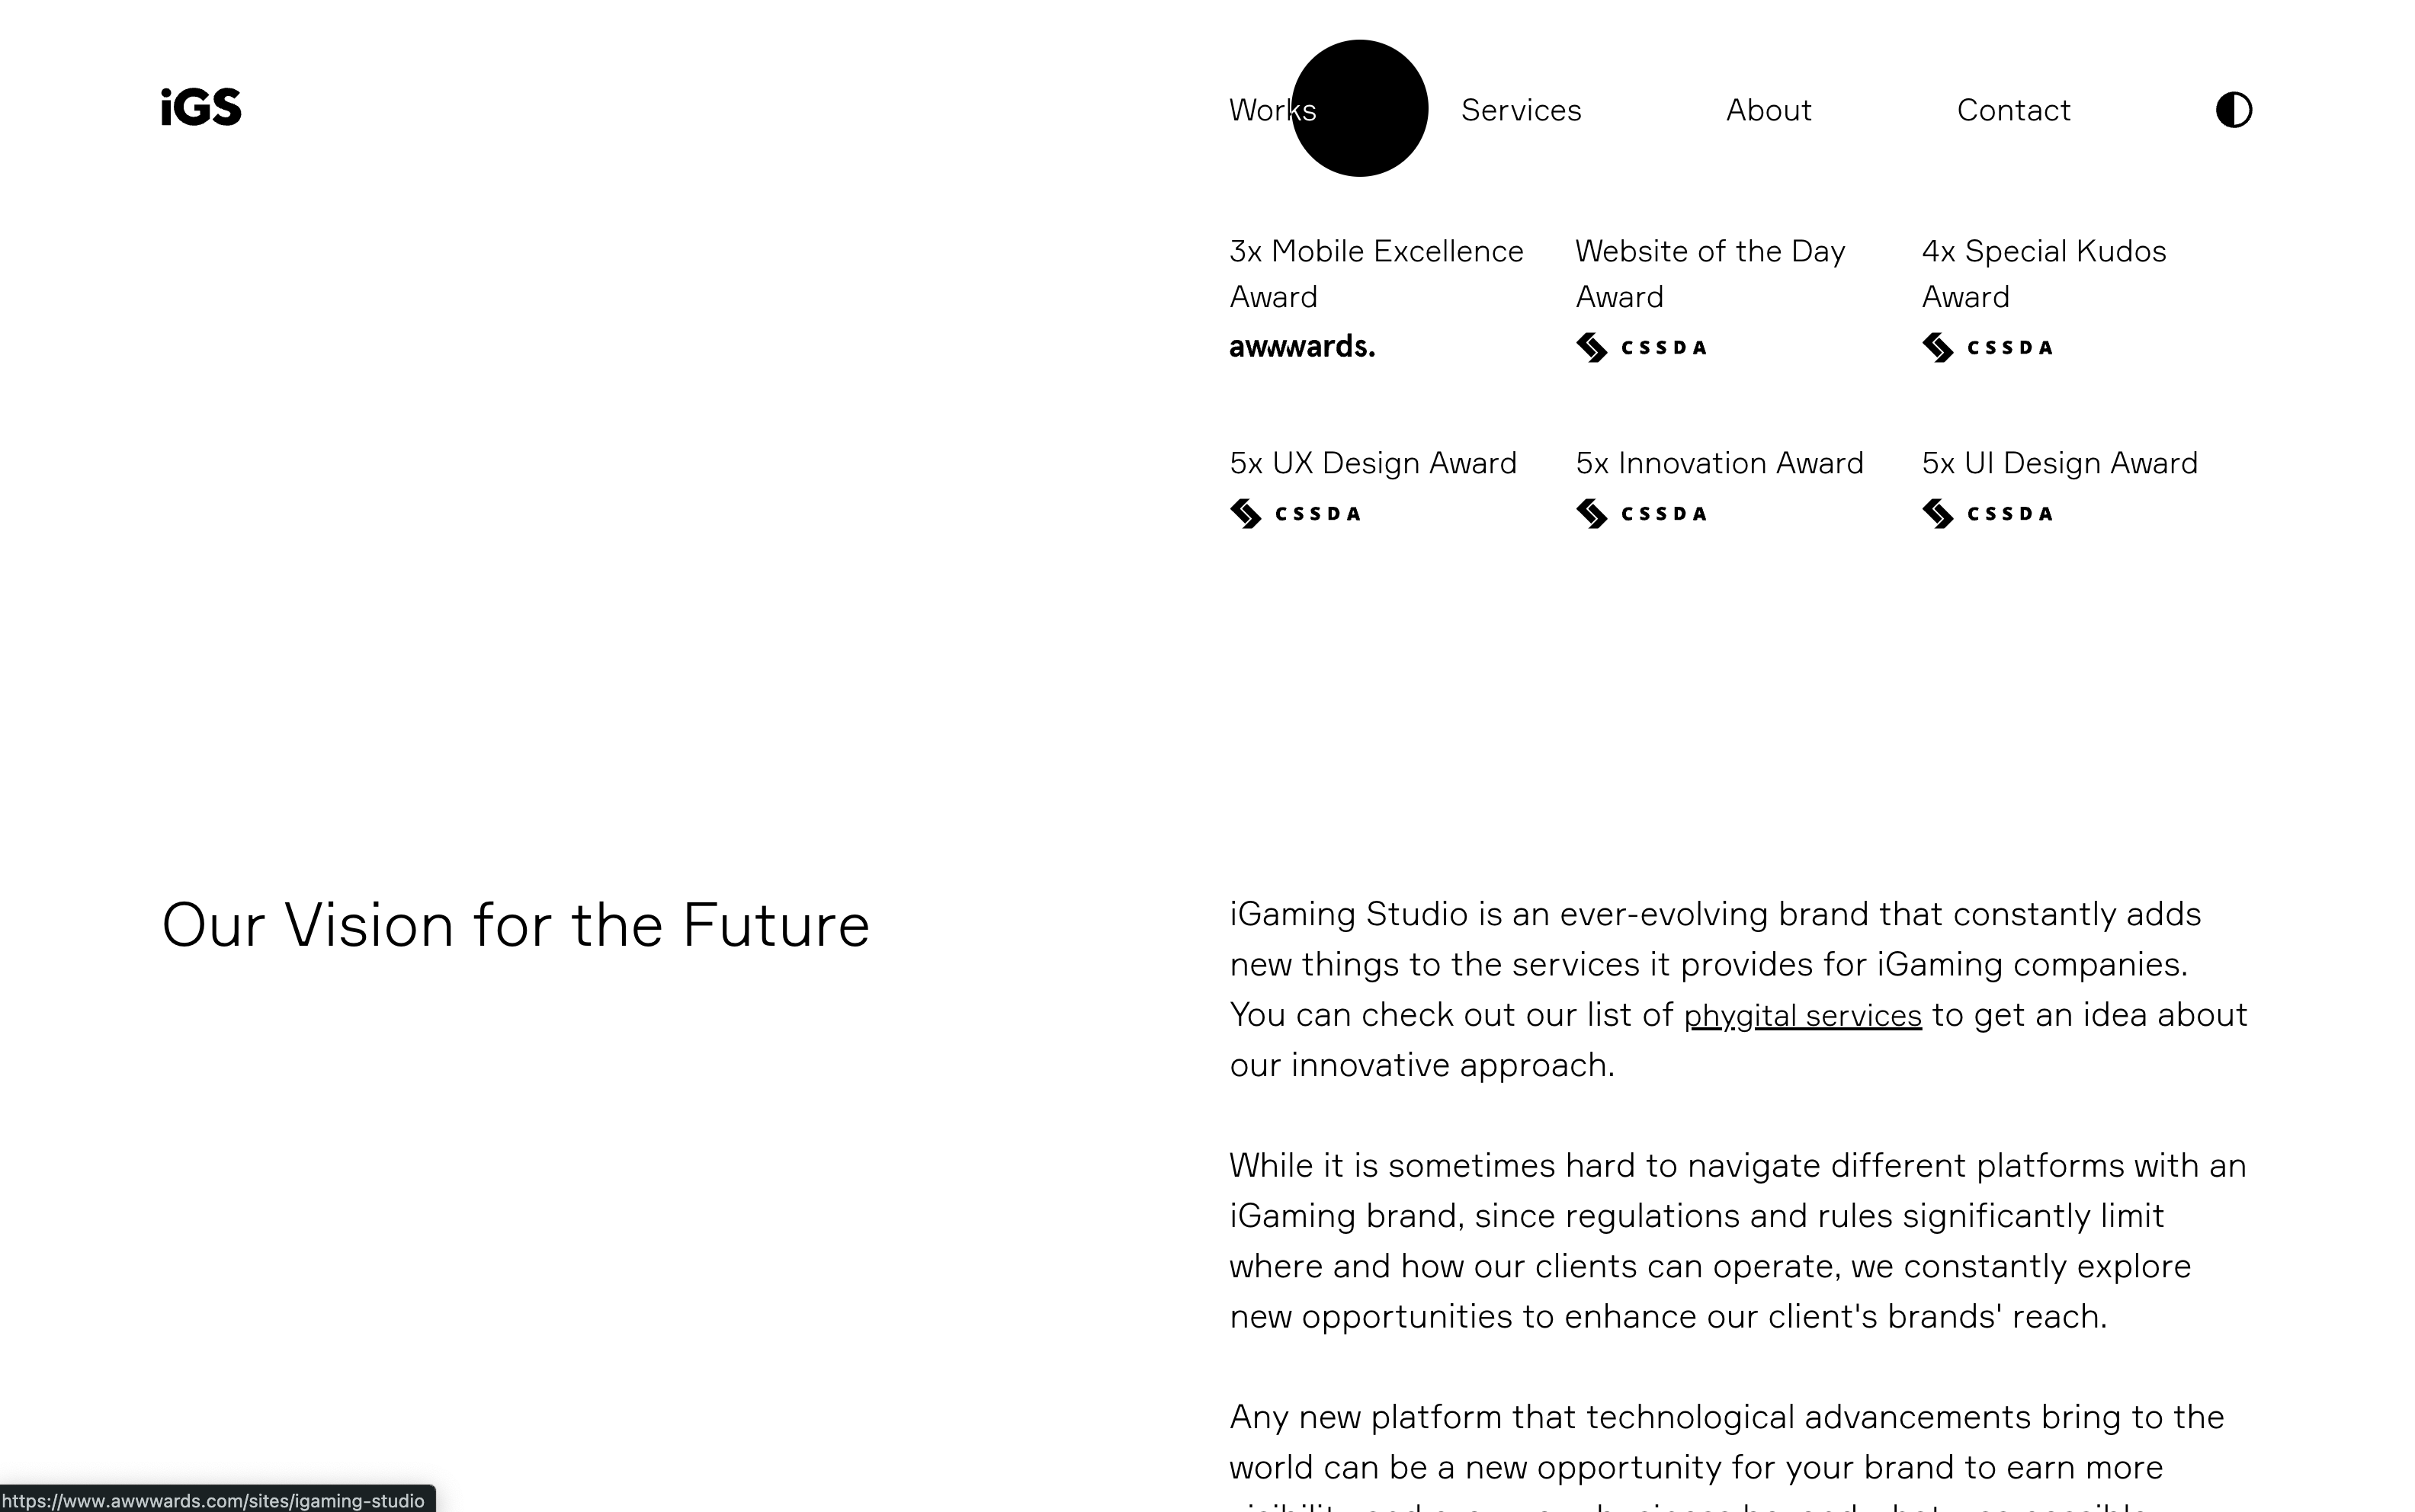Click CSSDA logo under 5x Innovation Award
Screen dimensions: 2415x1512
1641,514
